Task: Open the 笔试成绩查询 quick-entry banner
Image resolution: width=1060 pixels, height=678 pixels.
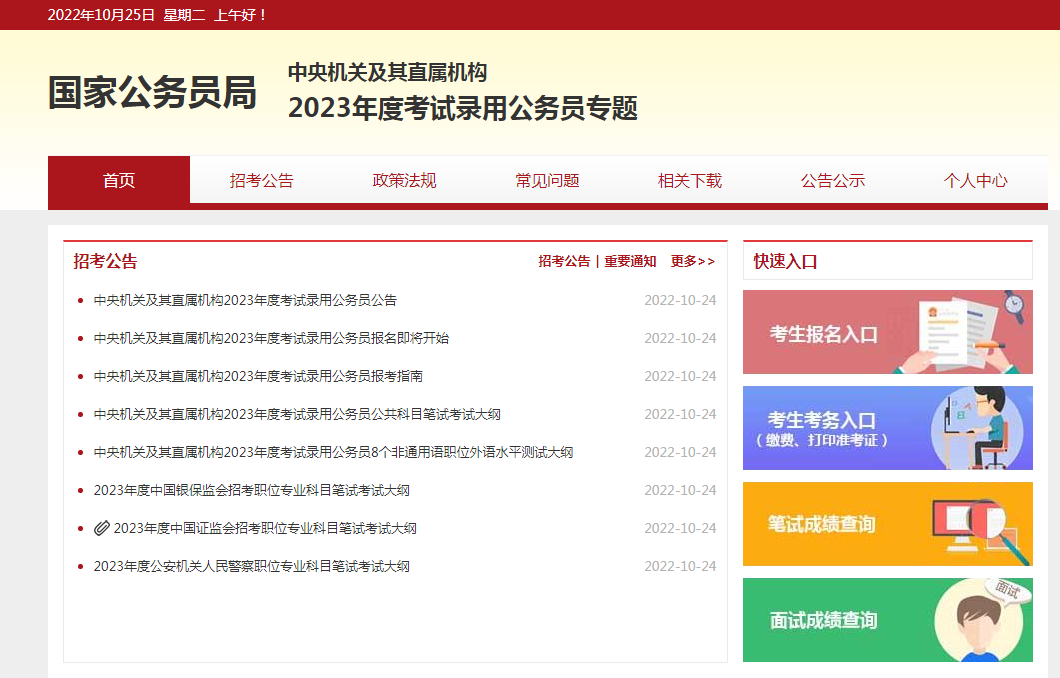Action: click(888, 524)
